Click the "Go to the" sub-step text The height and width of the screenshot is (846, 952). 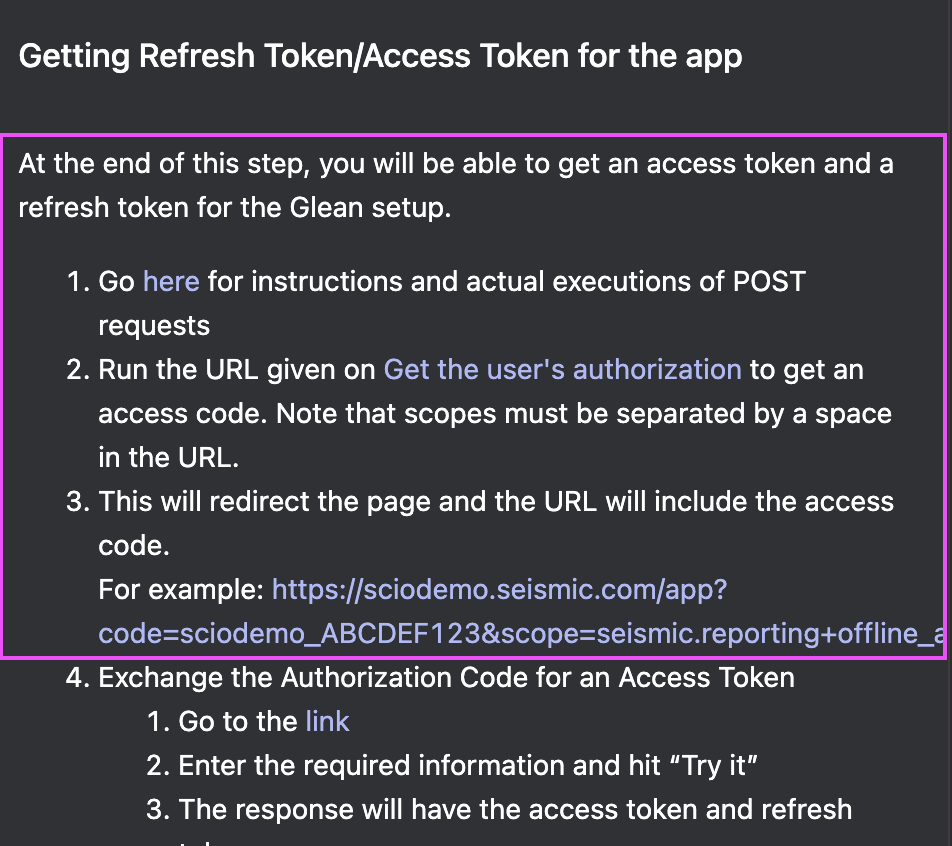[238, 721]
